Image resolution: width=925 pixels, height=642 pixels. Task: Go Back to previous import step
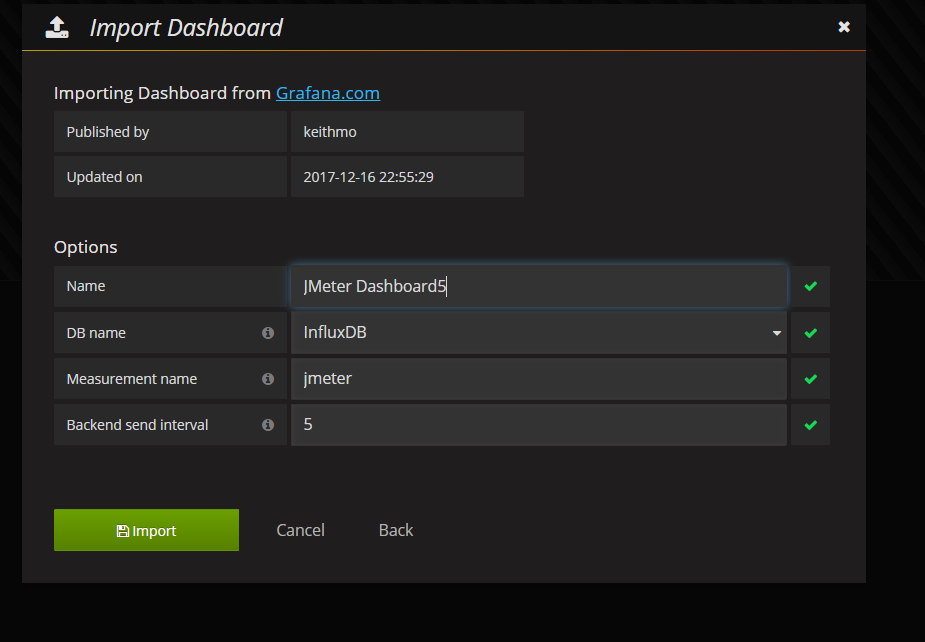coord(396,530)
